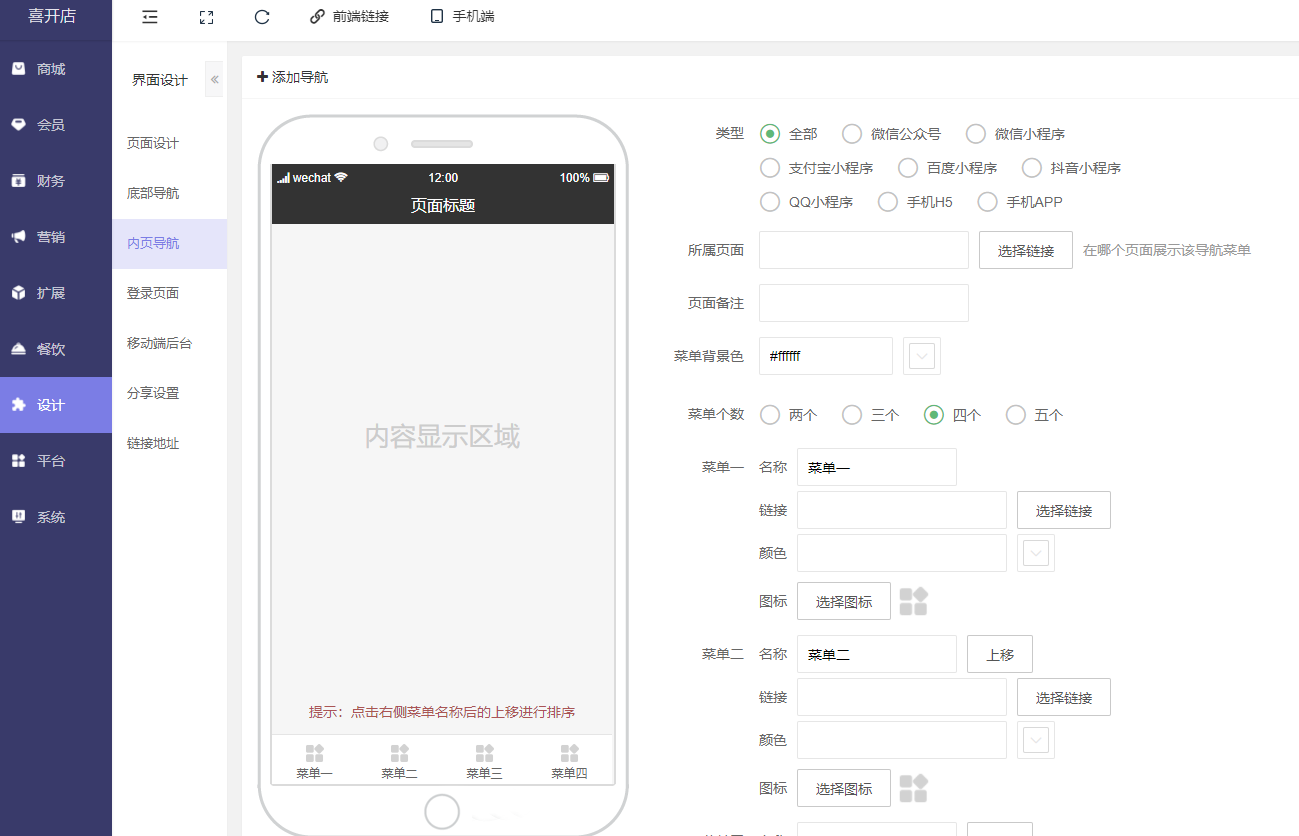
Task: Click the 营销 megaphone icon
Action: tap(18, 237)
